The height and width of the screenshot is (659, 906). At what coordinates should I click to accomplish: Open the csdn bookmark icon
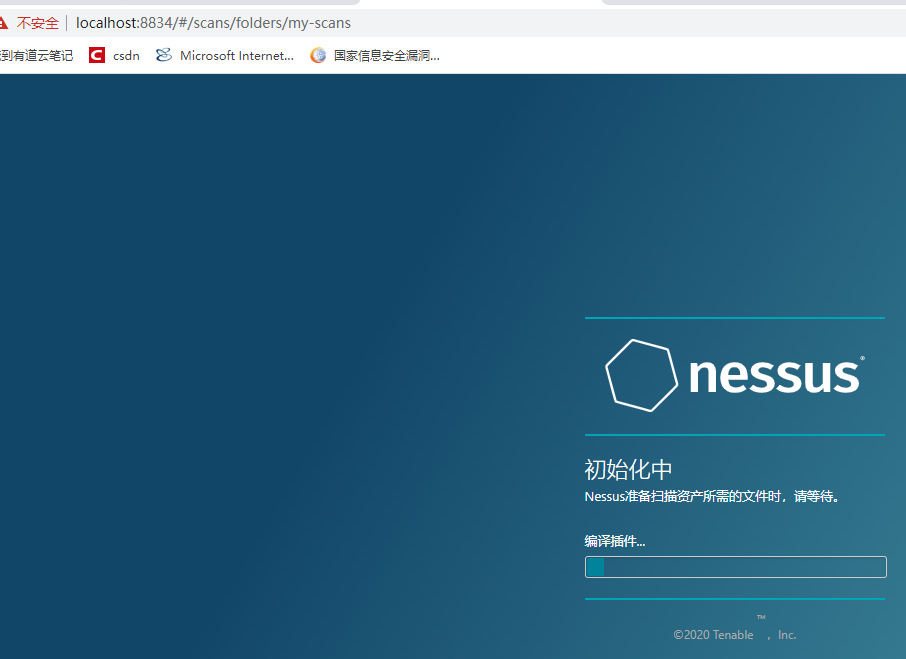(96, 55)
